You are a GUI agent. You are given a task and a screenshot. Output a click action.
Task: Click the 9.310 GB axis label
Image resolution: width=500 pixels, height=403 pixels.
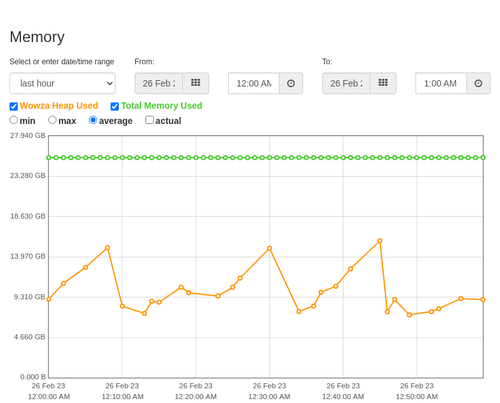(x=30, y=297)
